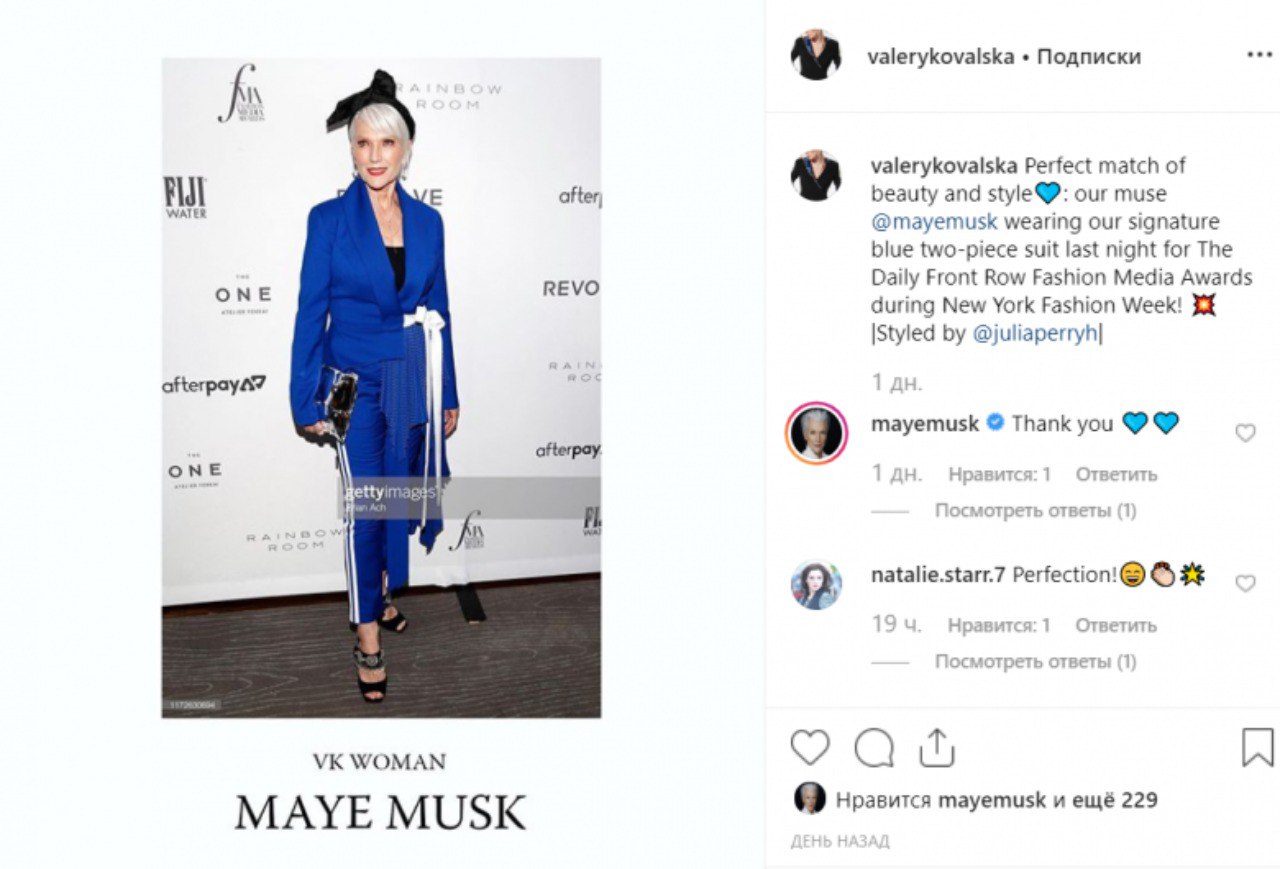Reply to the natalie.starr.7 comment

[1116, 625]
